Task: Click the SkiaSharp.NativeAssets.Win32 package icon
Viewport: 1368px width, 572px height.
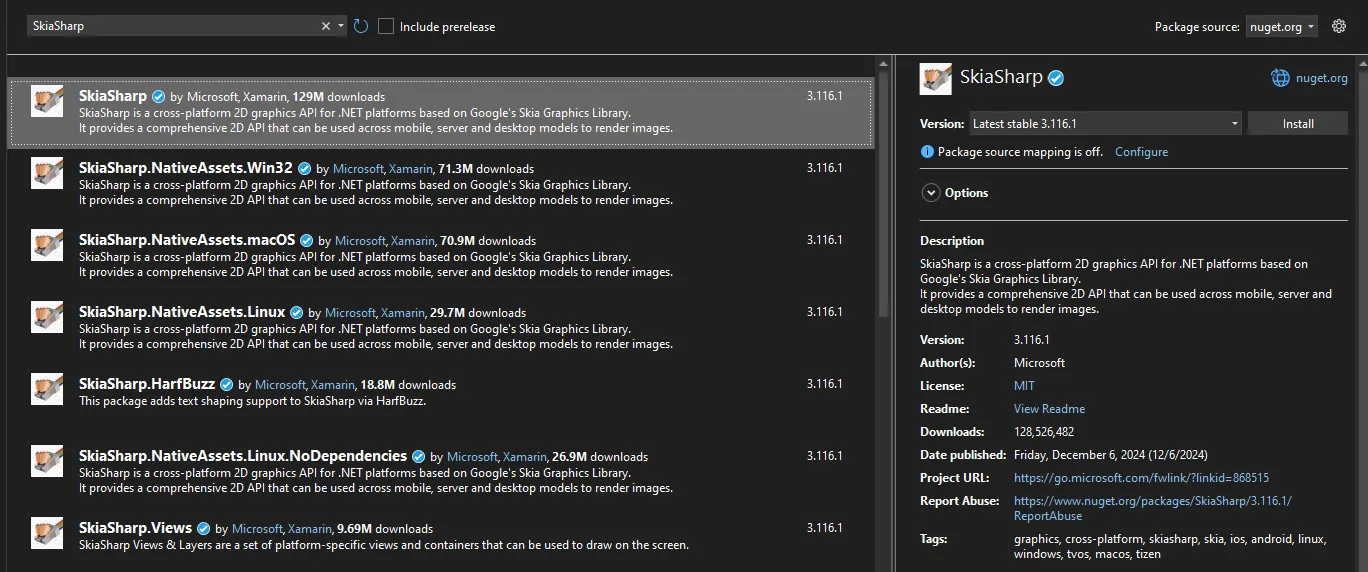Action: click(x=47, y=173)
